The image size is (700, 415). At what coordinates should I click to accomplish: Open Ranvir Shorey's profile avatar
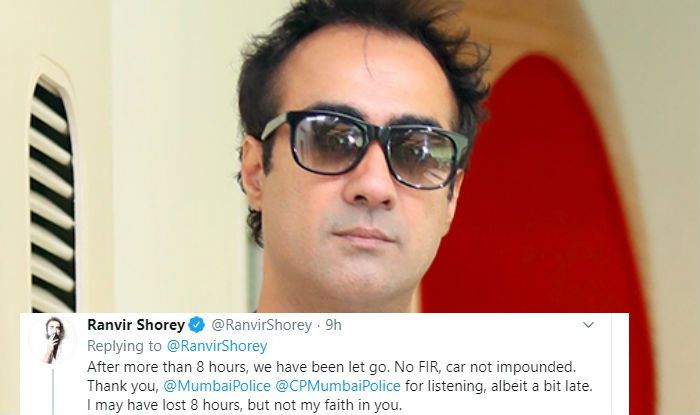(53, 340)
